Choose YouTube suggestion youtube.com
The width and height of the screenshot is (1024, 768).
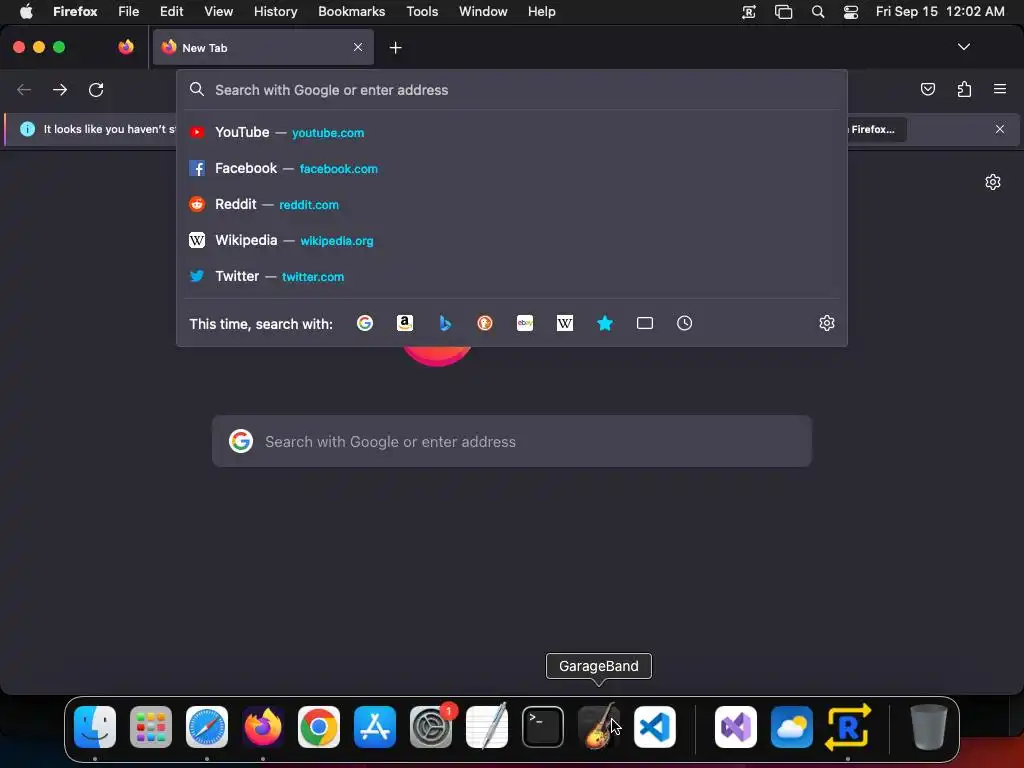pos(512,133)
